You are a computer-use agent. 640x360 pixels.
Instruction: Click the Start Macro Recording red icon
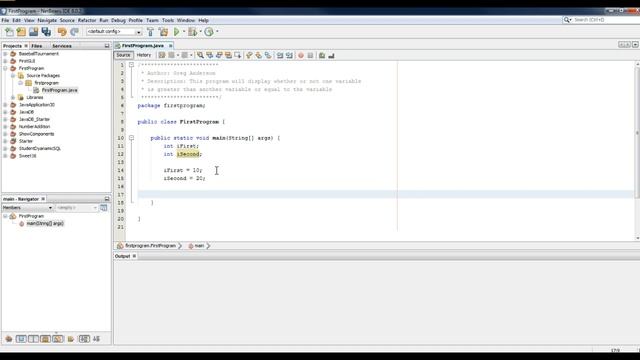tap(301, 55)
